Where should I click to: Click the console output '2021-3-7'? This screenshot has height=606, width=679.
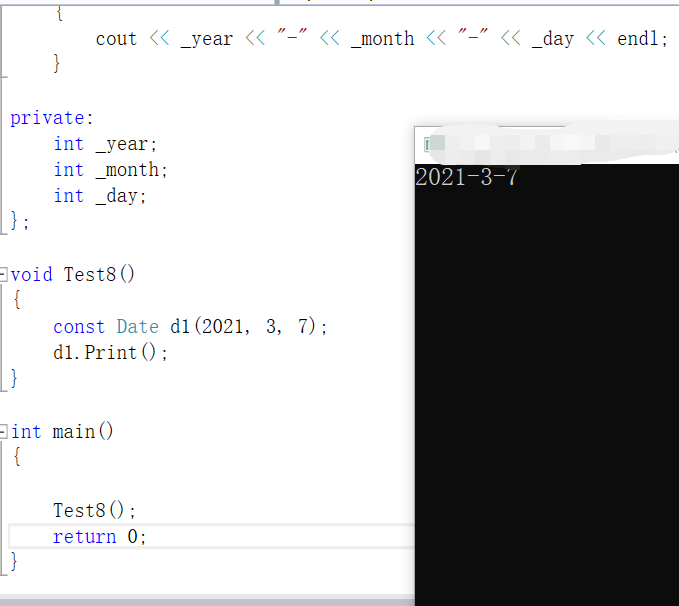[466, 177]
